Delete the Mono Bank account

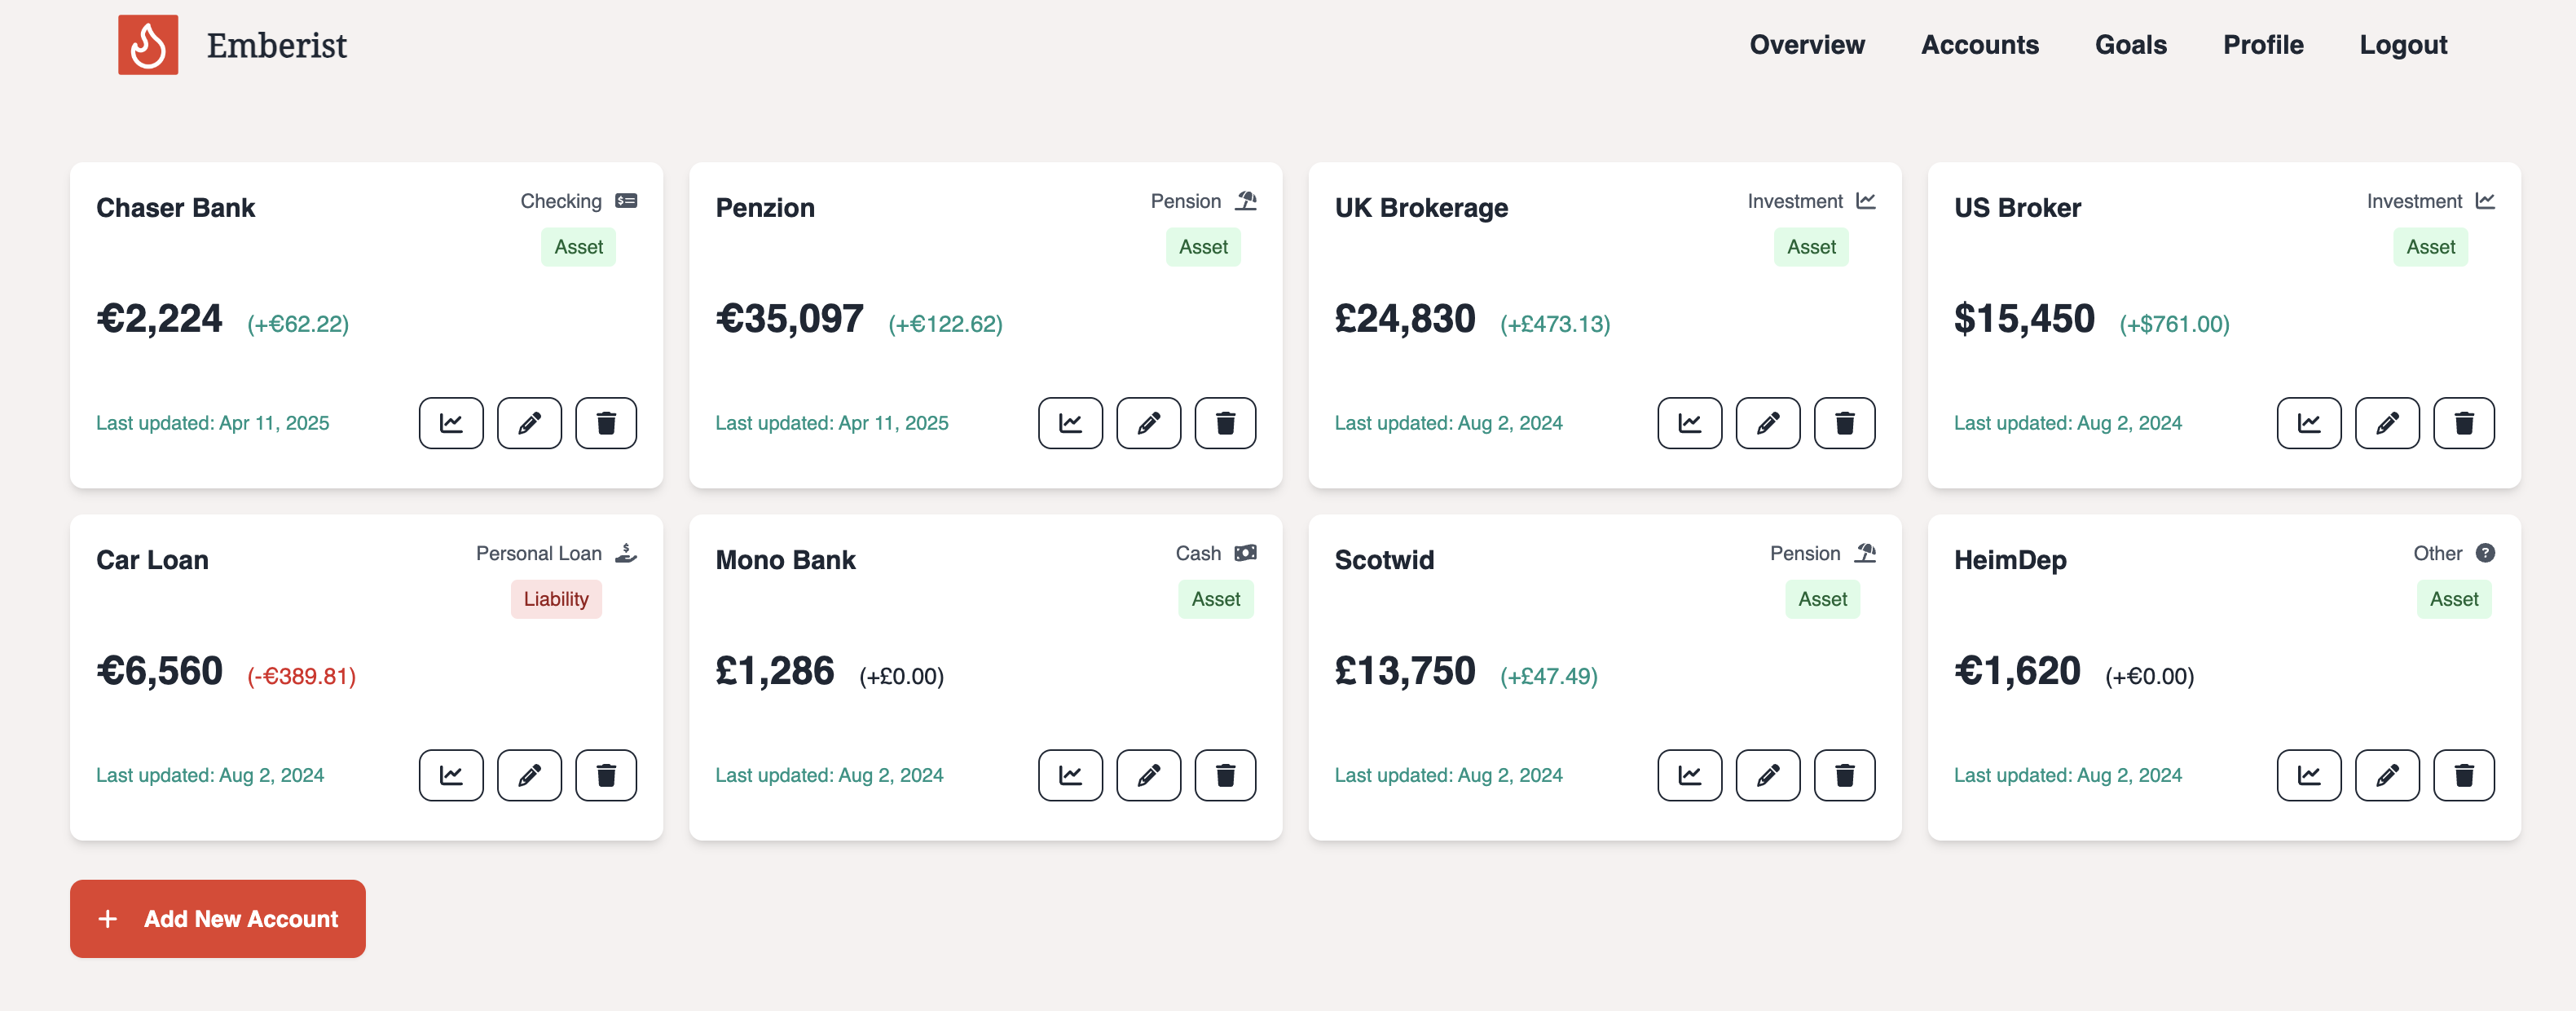[1225, 775]
